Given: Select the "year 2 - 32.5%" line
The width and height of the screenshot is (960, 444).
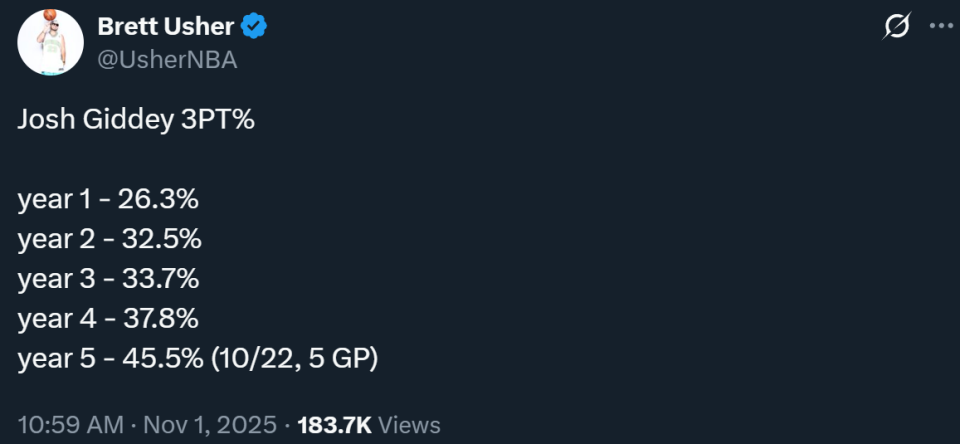Looking at the screenshot, I should tap(110, 240).
